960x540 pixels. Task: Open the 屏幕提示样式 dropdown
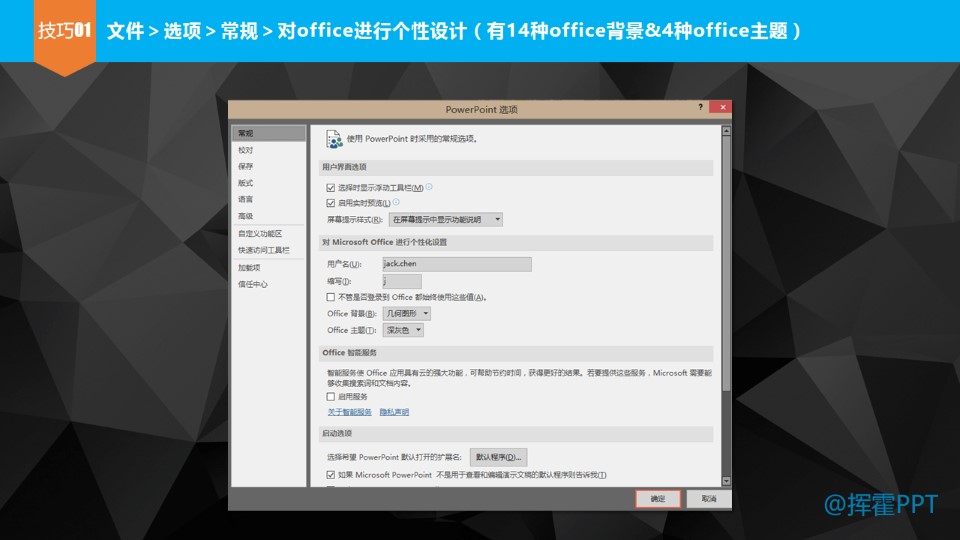445,219
